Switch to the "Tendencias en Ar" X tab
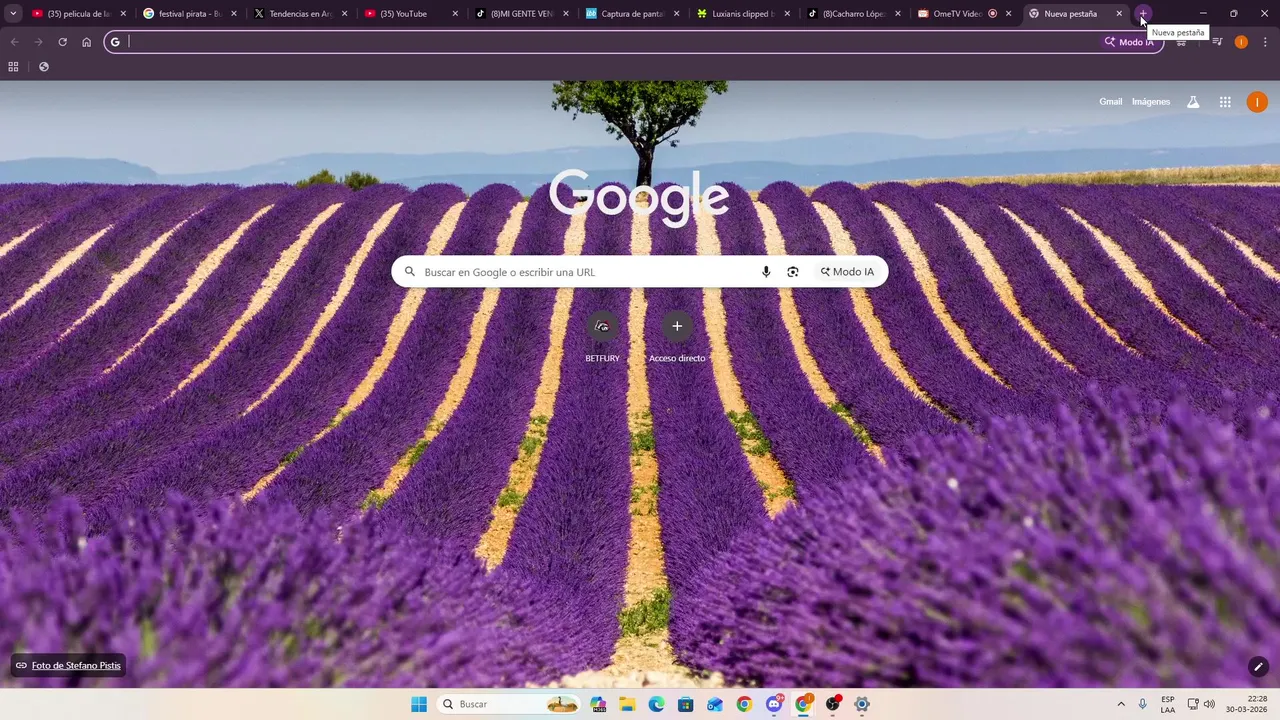The image size is (1280, 720). (299, 14)
